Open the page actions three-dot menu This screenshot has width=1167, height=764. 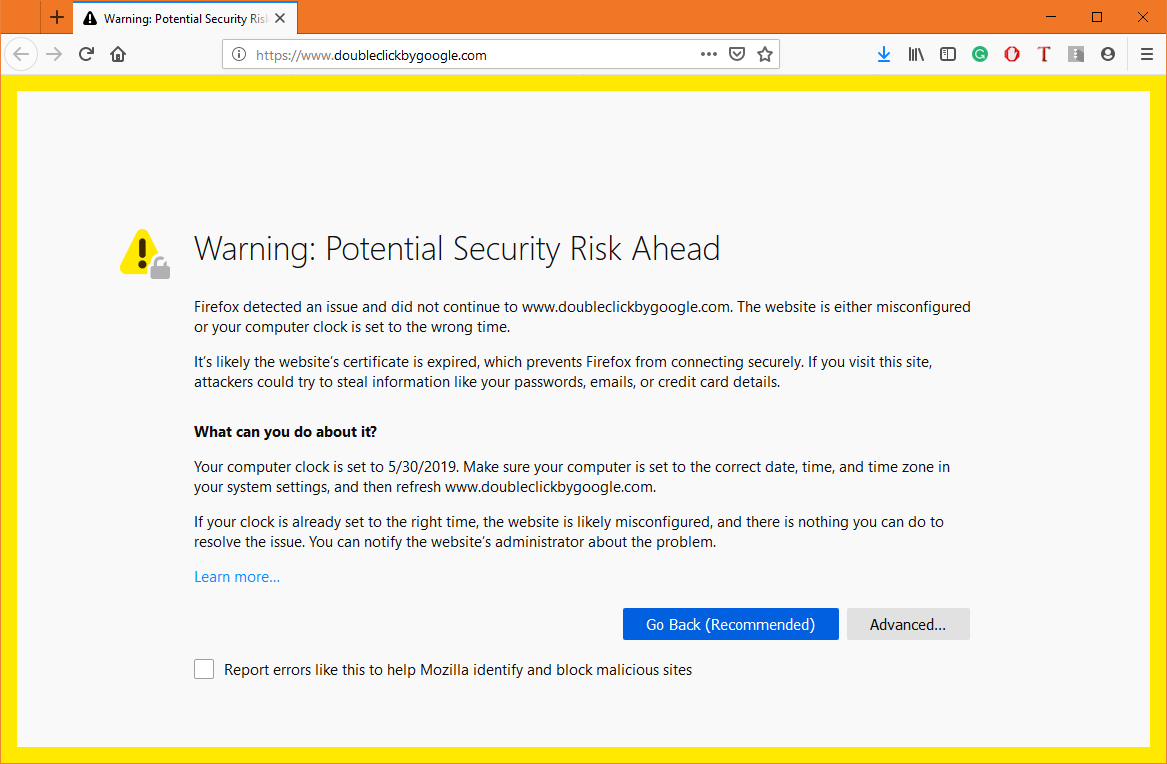[x=709, y=54]
